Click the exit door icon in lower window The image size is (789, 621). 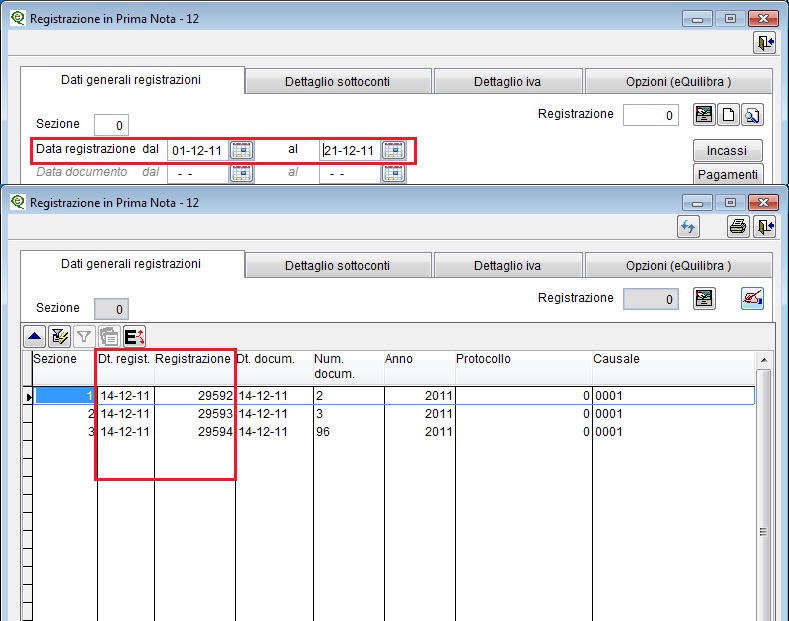[x=764, y=227]
